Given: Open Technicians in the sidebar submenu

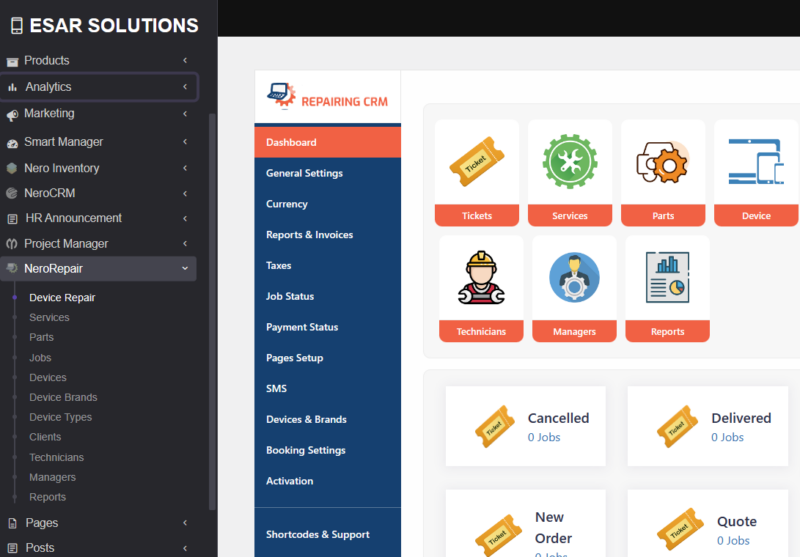Looking at the screenshot, I should [x=57, y=458].
